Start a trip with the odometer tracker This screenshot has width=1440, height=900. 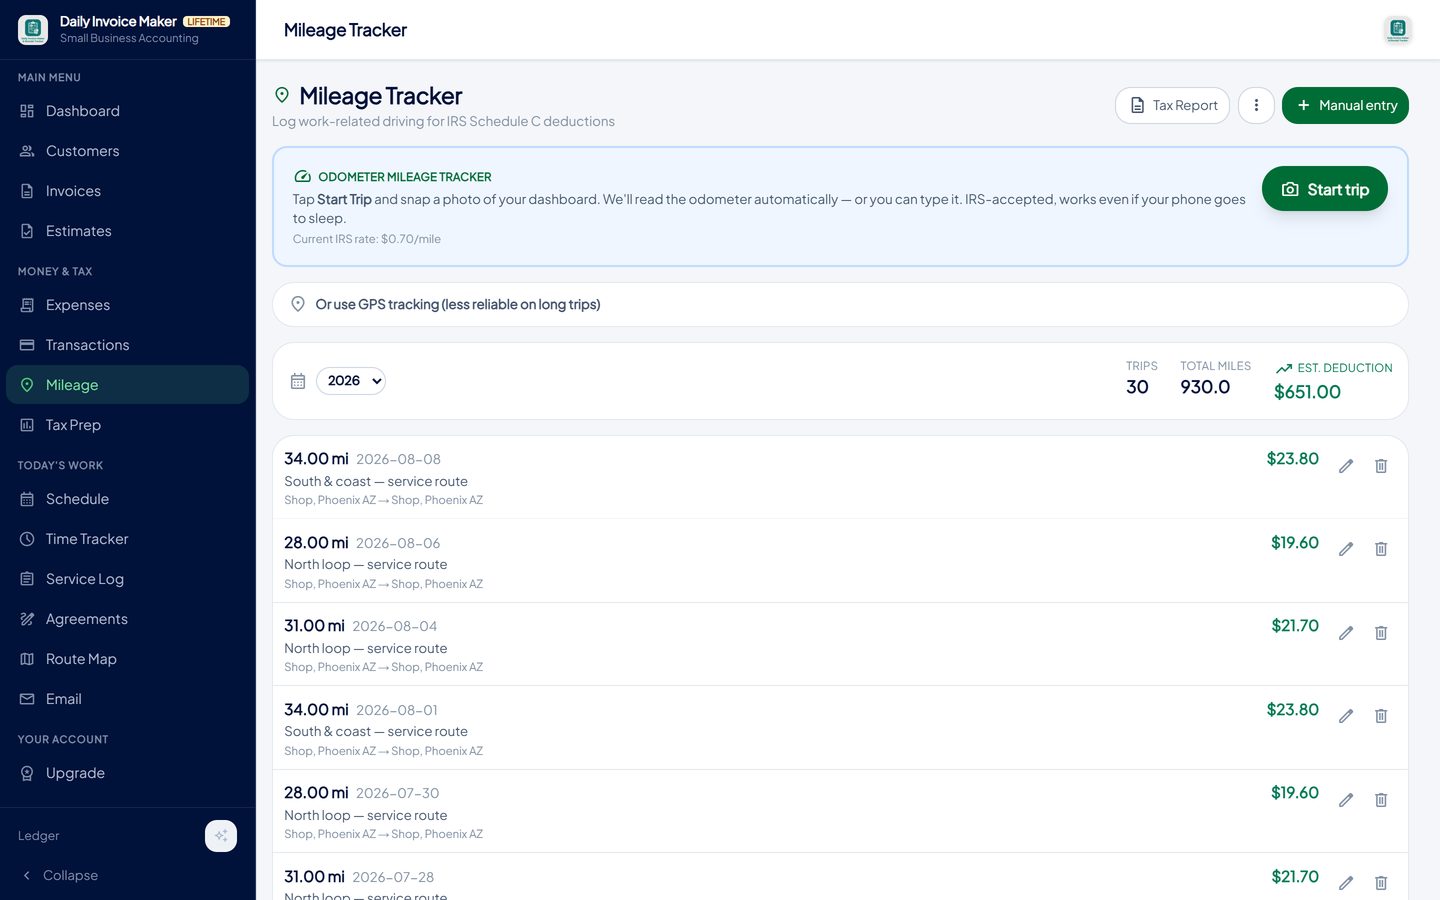pyautogui.click(x=1325, y=189)
